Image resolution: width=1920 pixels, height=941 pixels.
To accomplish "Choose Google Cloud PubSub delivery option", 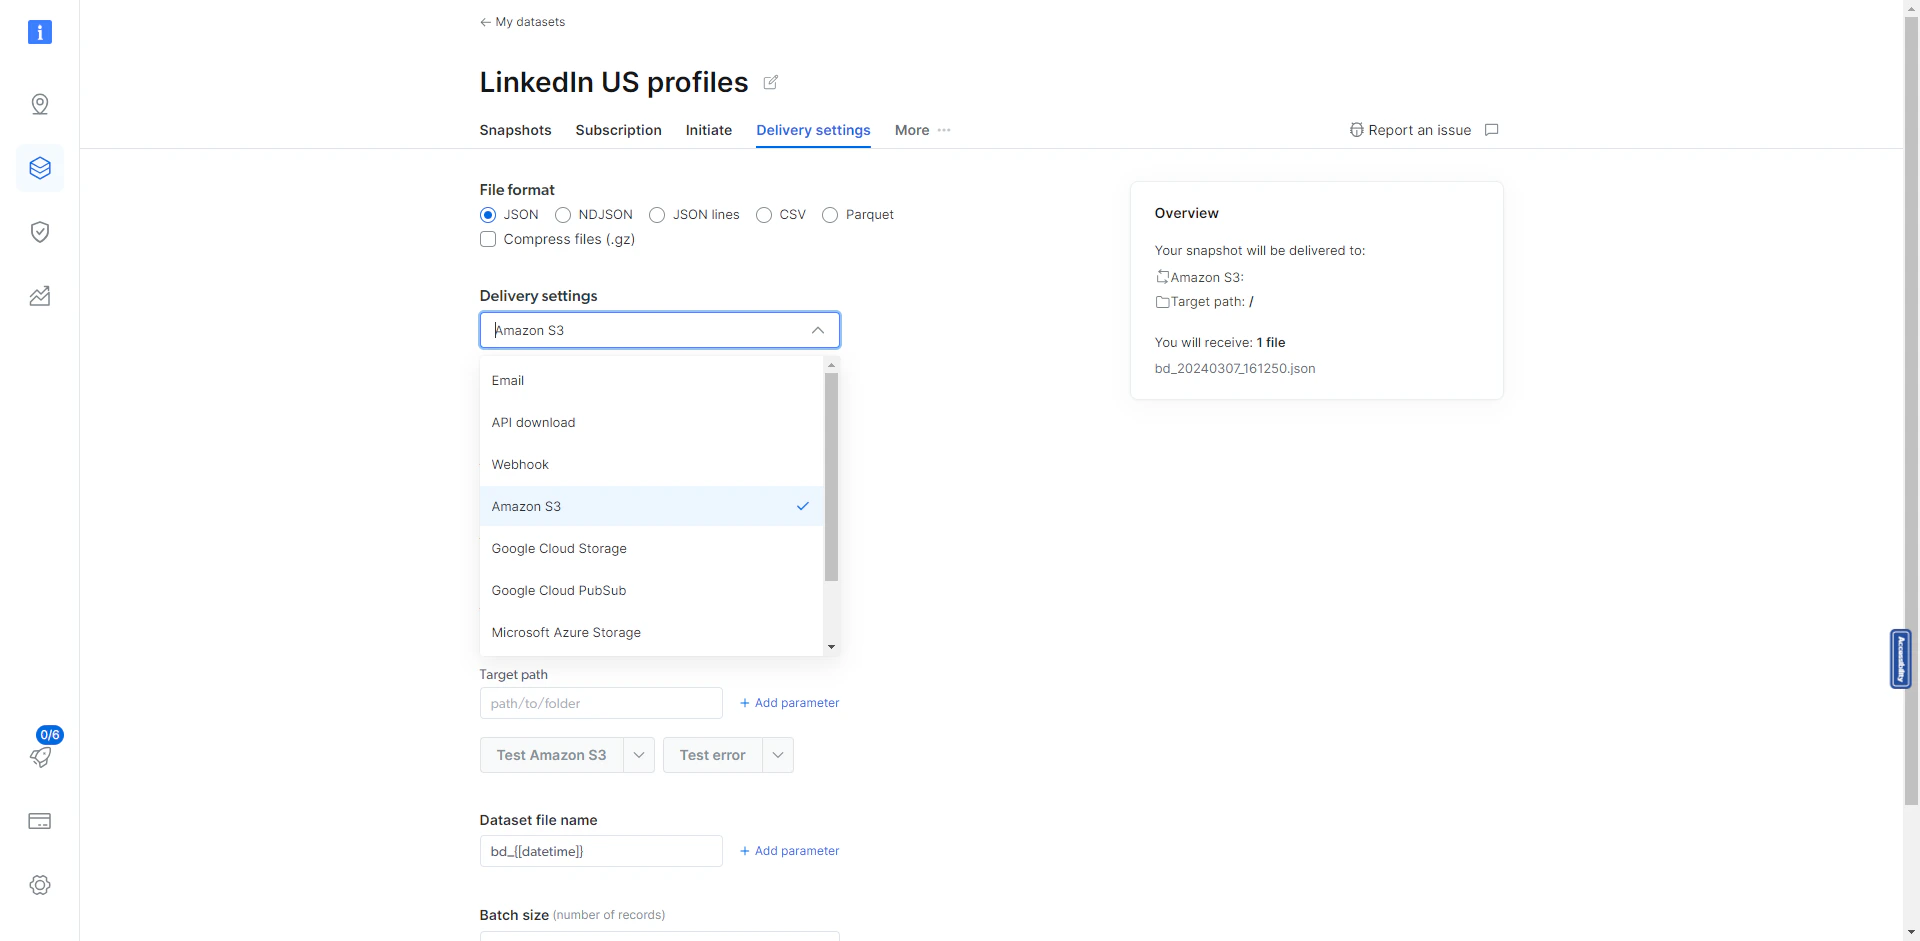I will 651,591.
